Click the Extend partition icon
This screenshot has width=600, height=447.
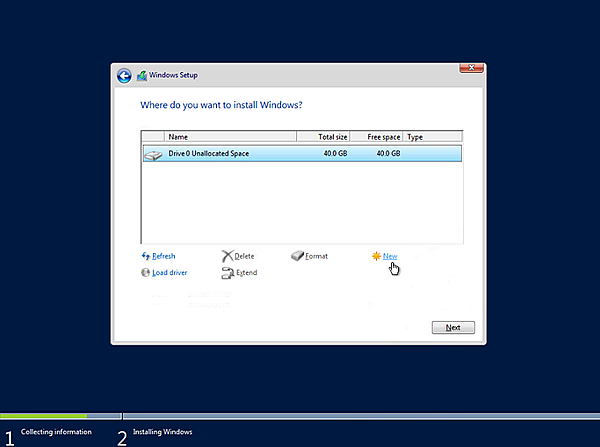pos(227,272)
